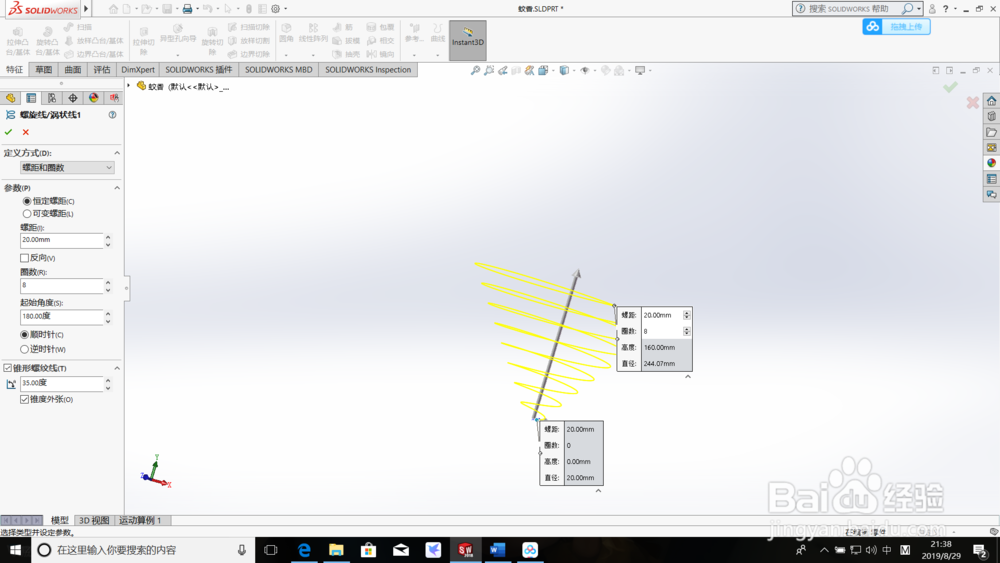Switch to FeatureManager design tree tab icon

(x=10, y=98)
